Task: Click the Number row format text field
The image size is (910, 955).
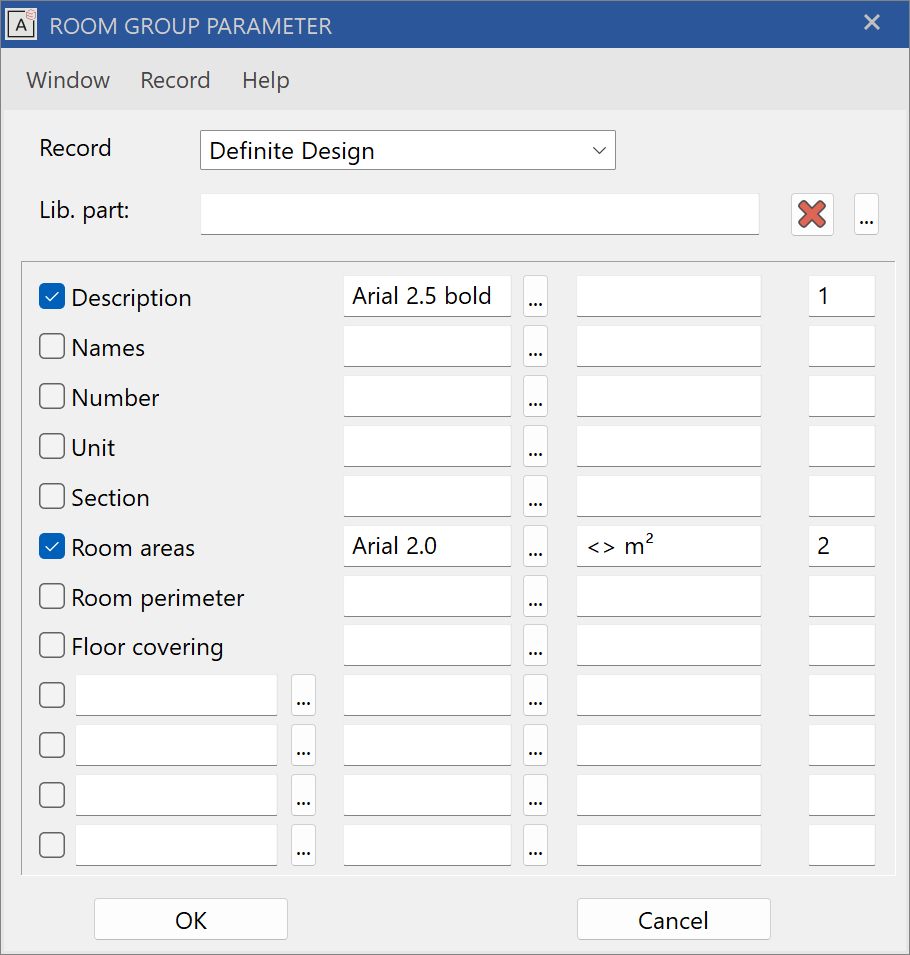Action: tap(669, 396)
